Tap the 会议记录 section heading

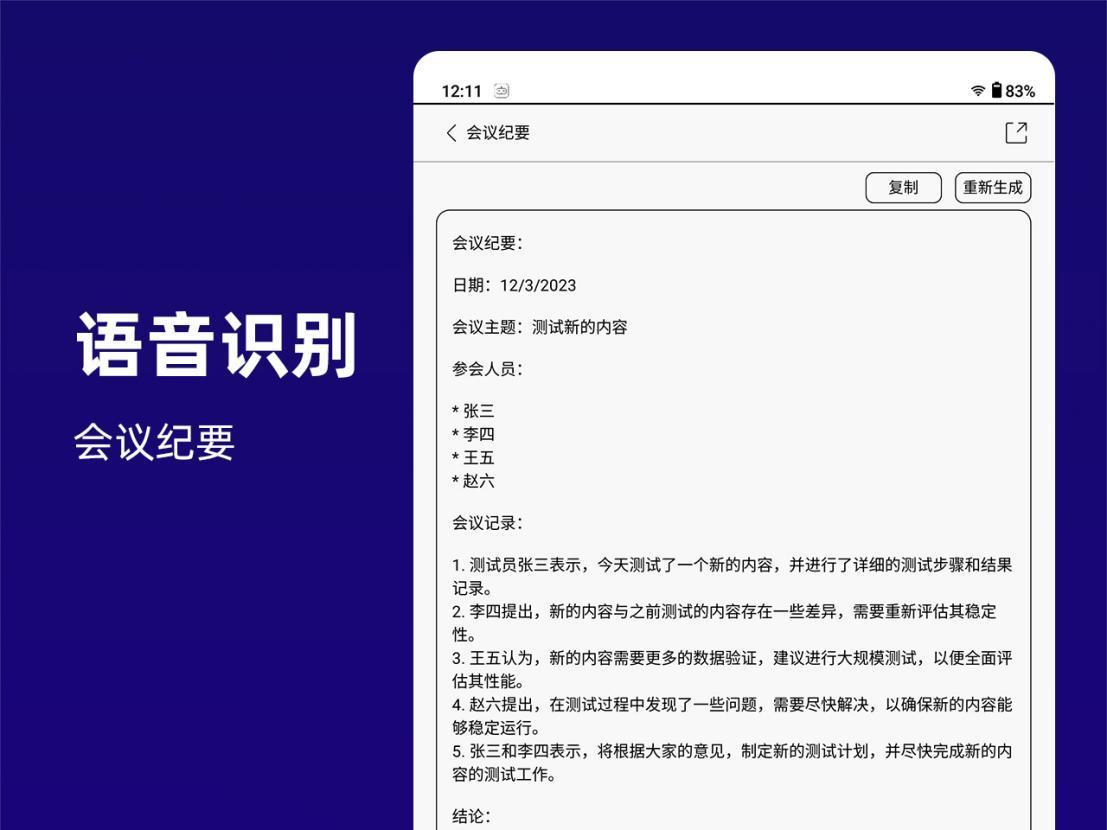[488, 522]
